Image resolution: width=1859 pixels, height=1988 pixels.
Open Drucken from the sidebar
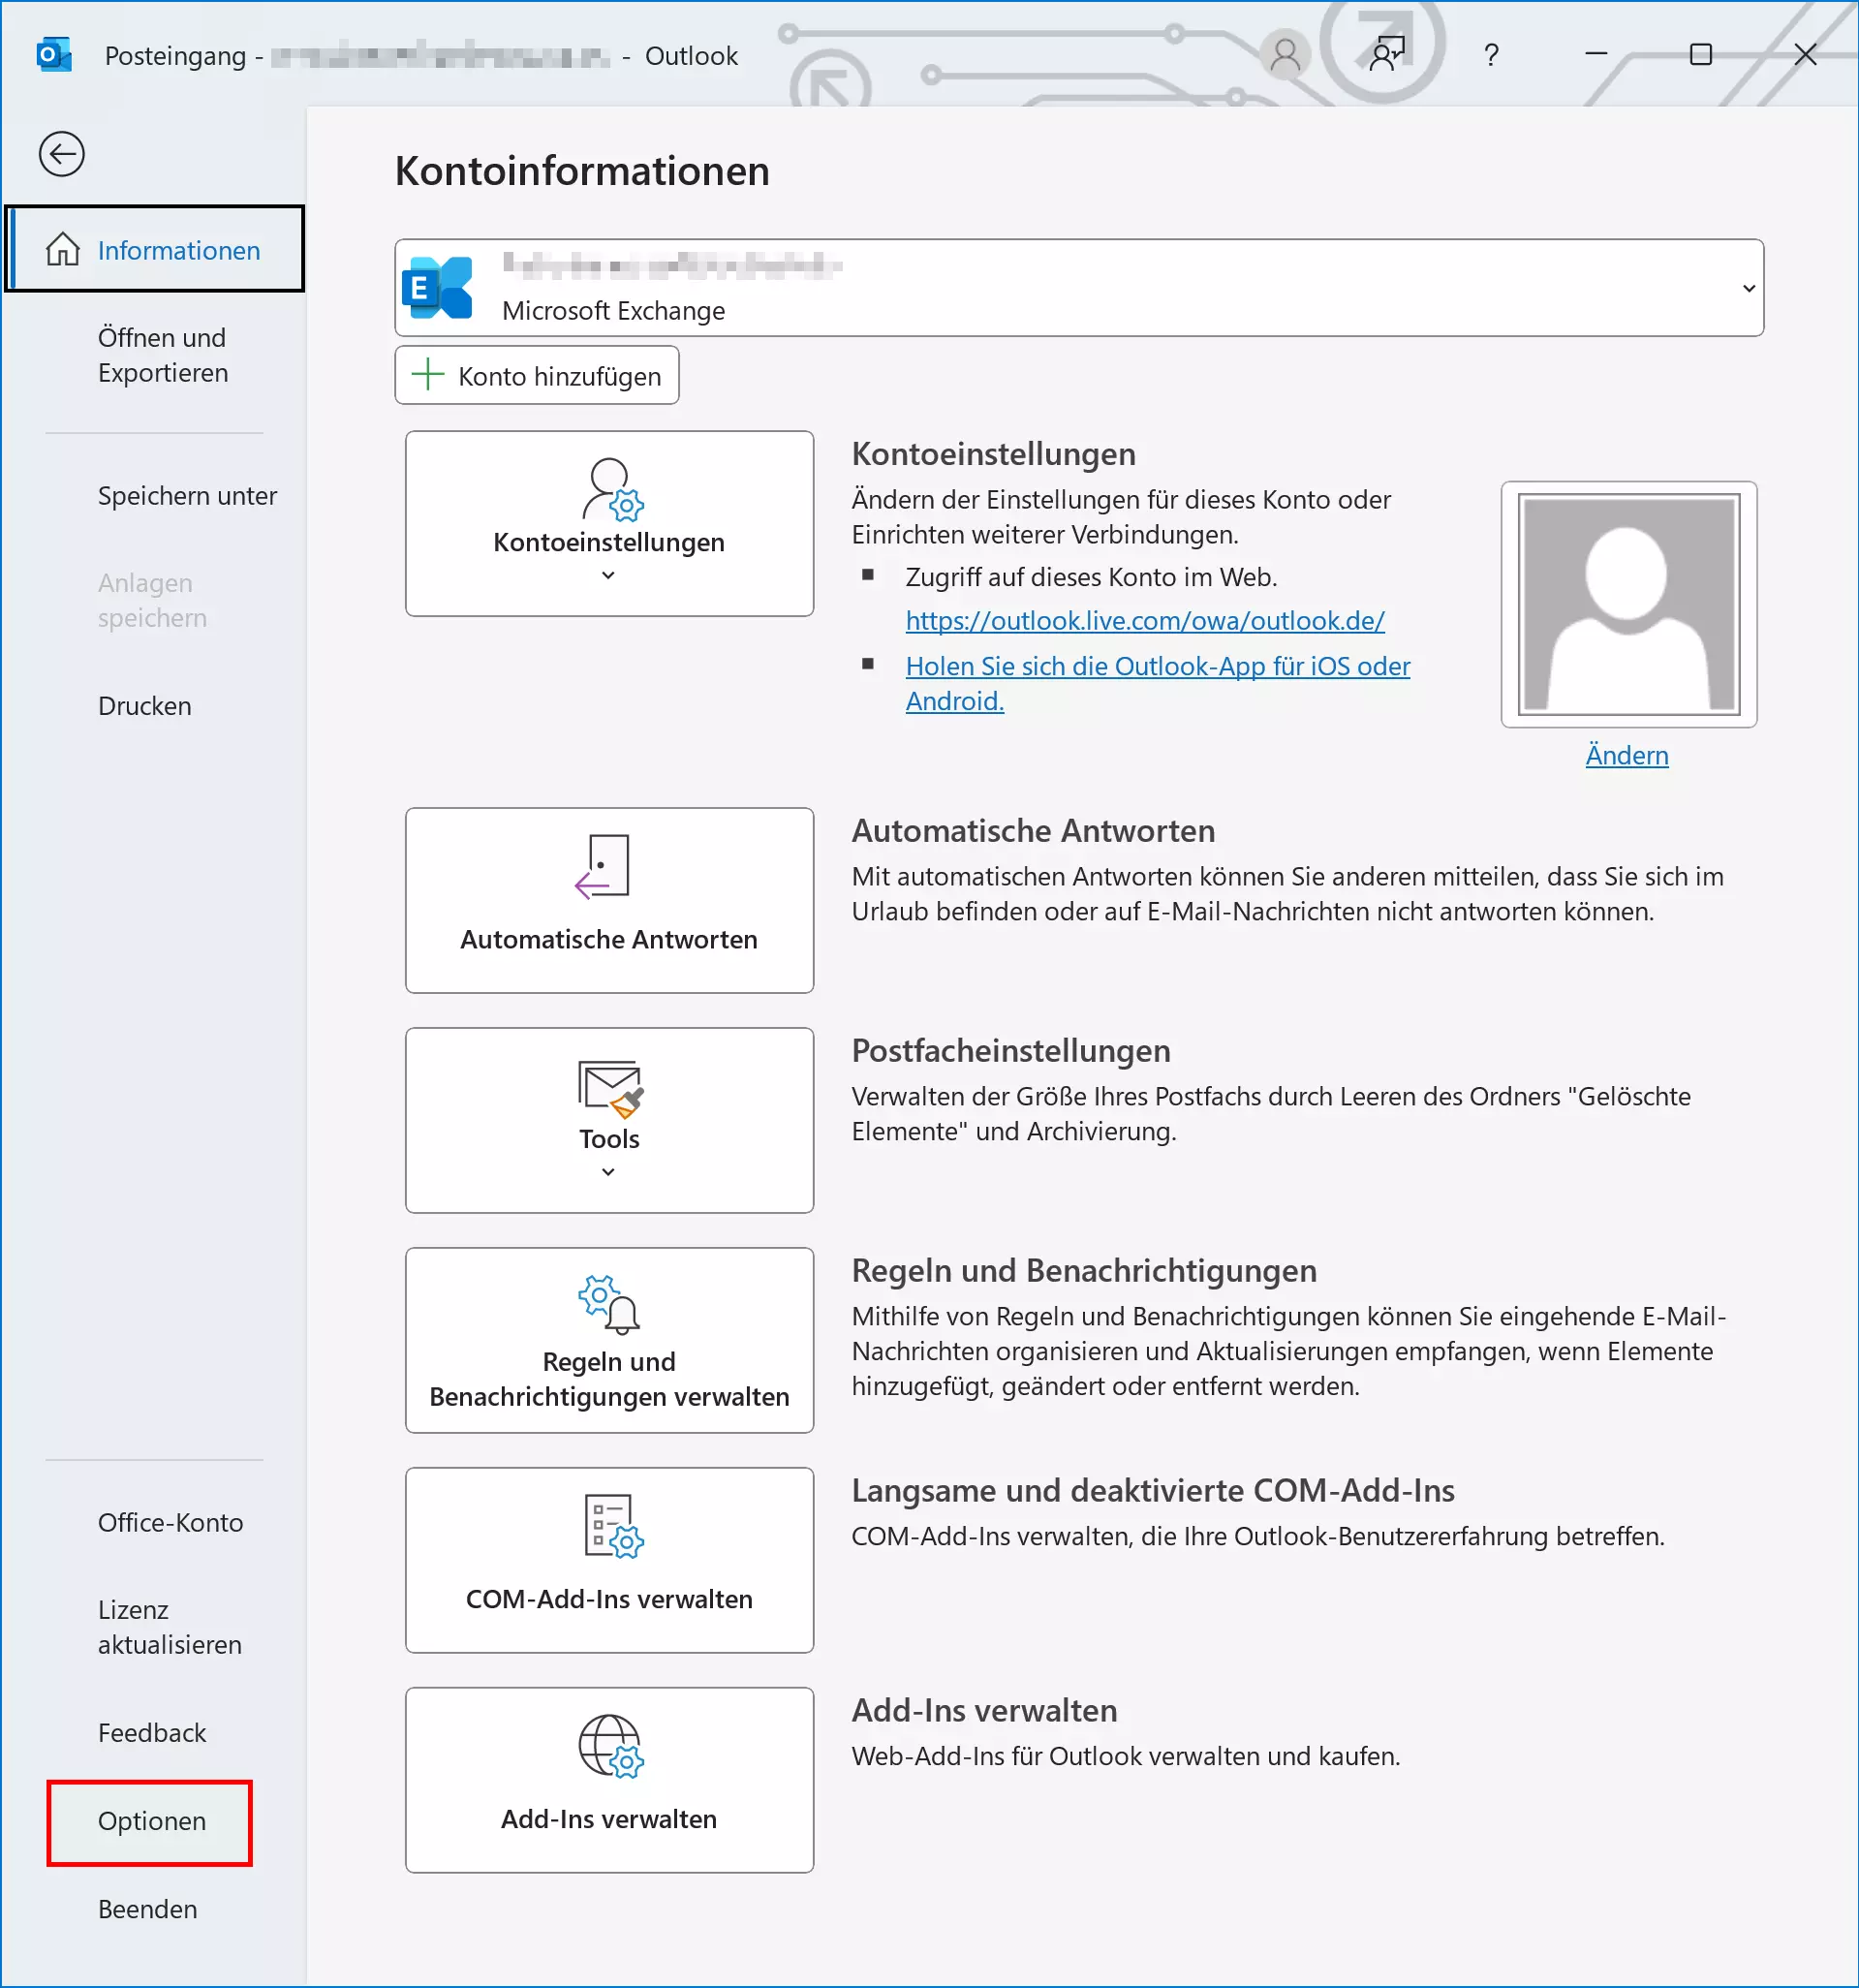point(144,706)
